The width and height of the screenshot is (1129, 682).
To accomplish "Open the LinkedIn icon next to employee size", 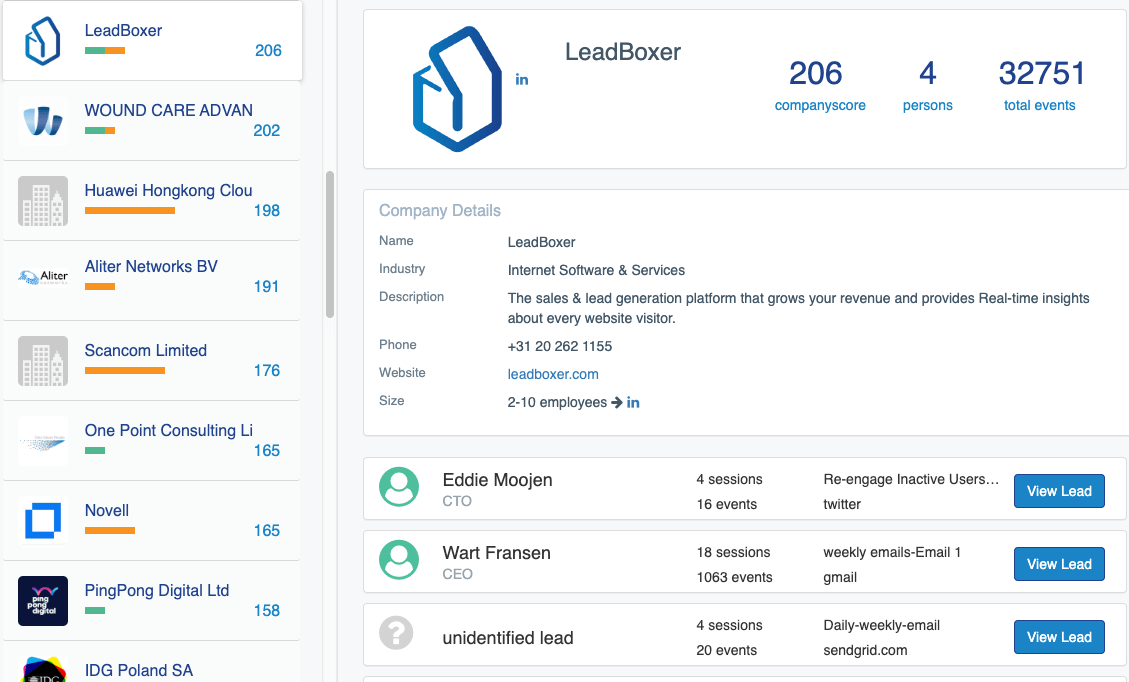I will click(633, 402).
